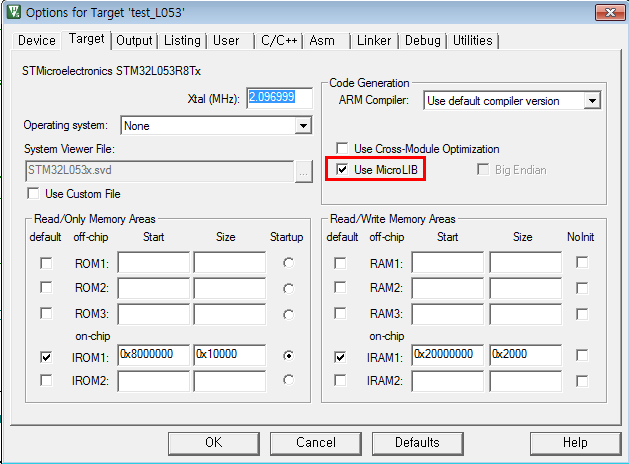
Task: Open the Help button
Action: 575,443
